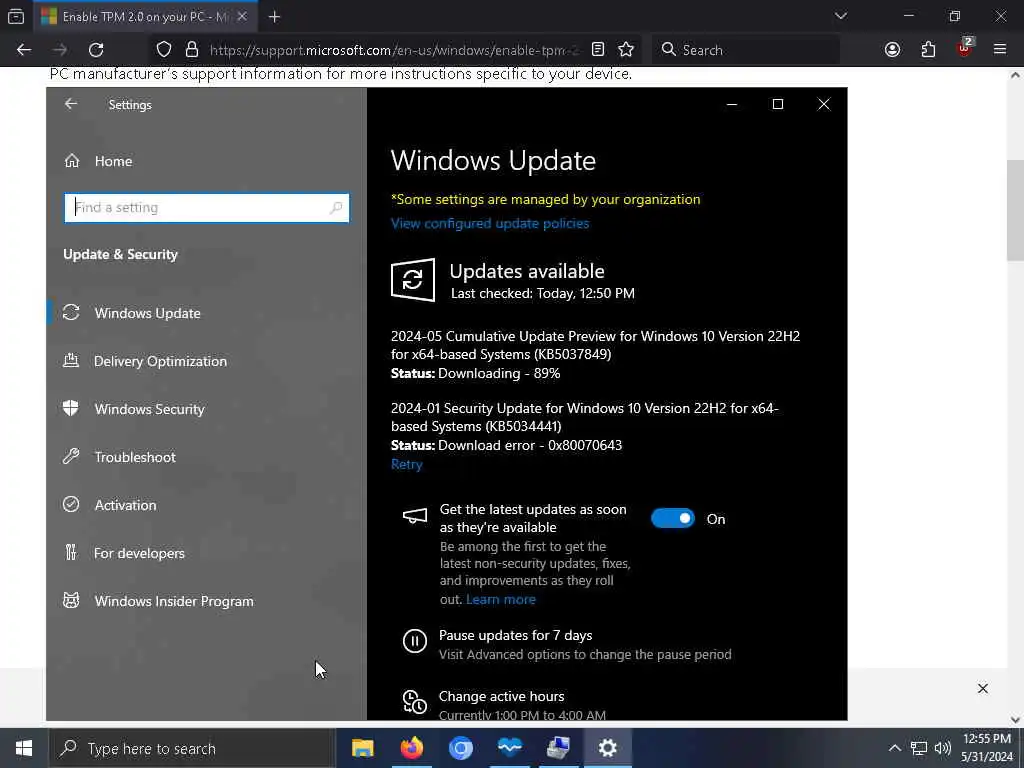This screenshot has width=1024, height=768.
Task: Show tracking protection shield info
Action: tap(164, 50)
